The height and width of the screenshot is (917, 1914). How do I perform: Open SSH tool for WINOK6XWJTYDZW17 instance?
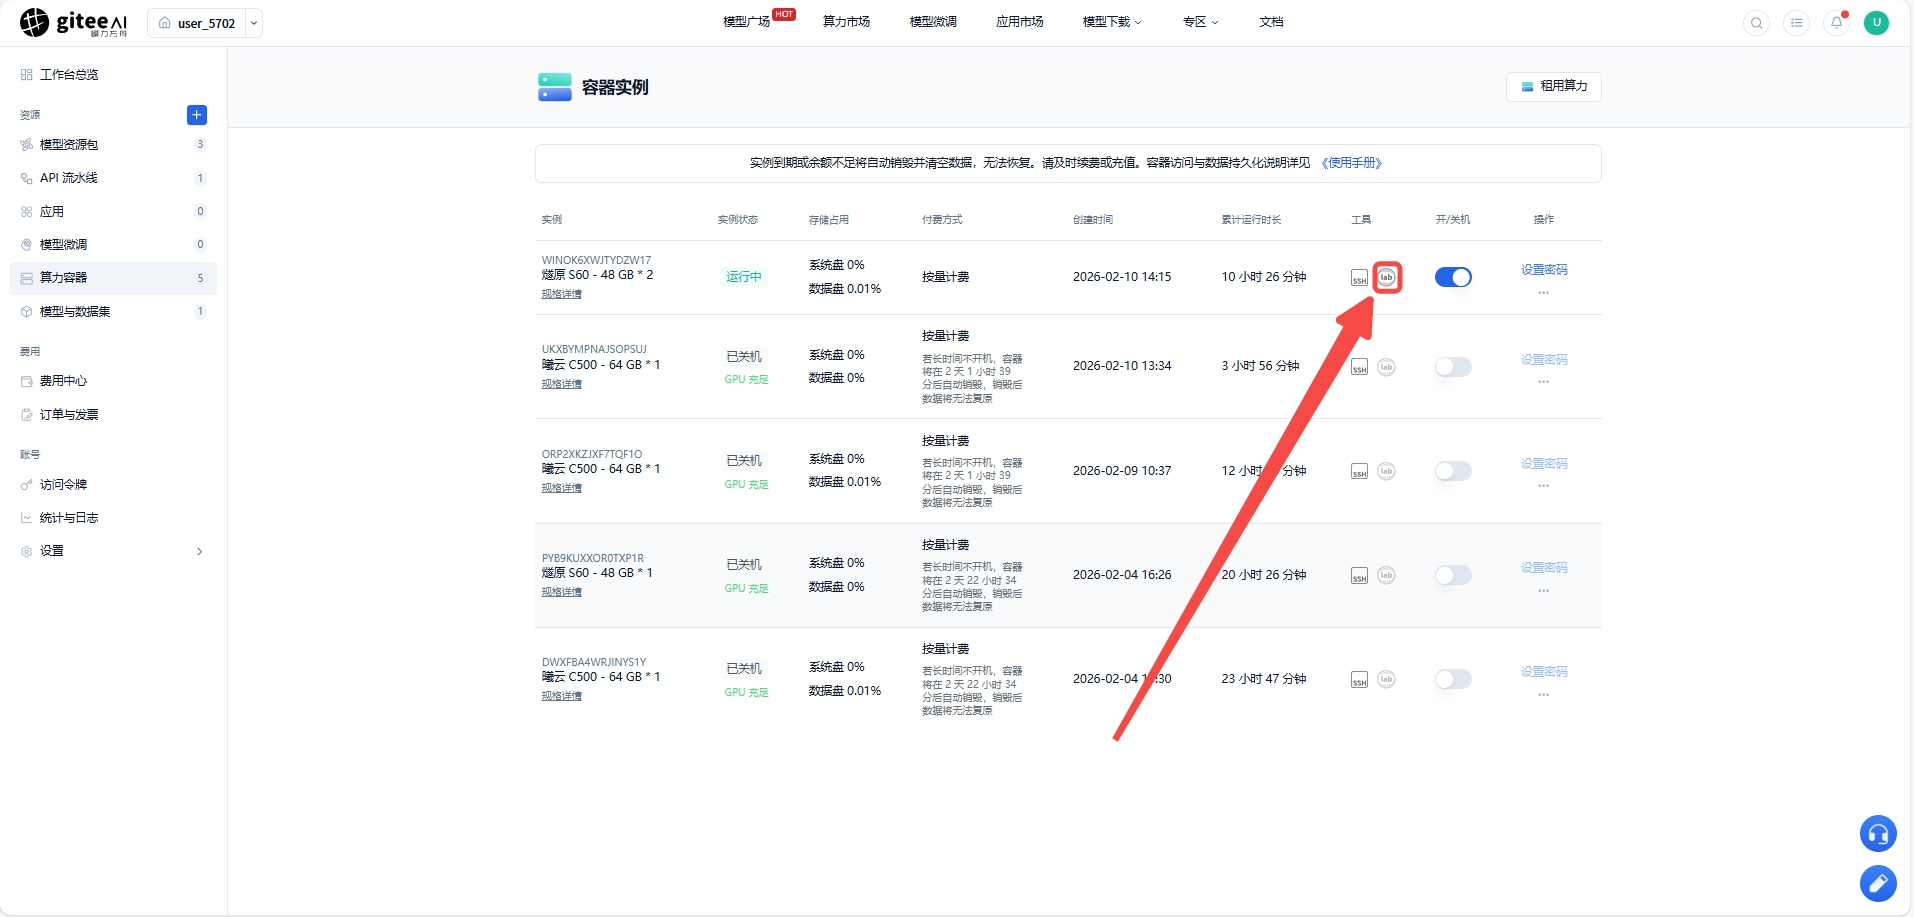[1359, 278]
